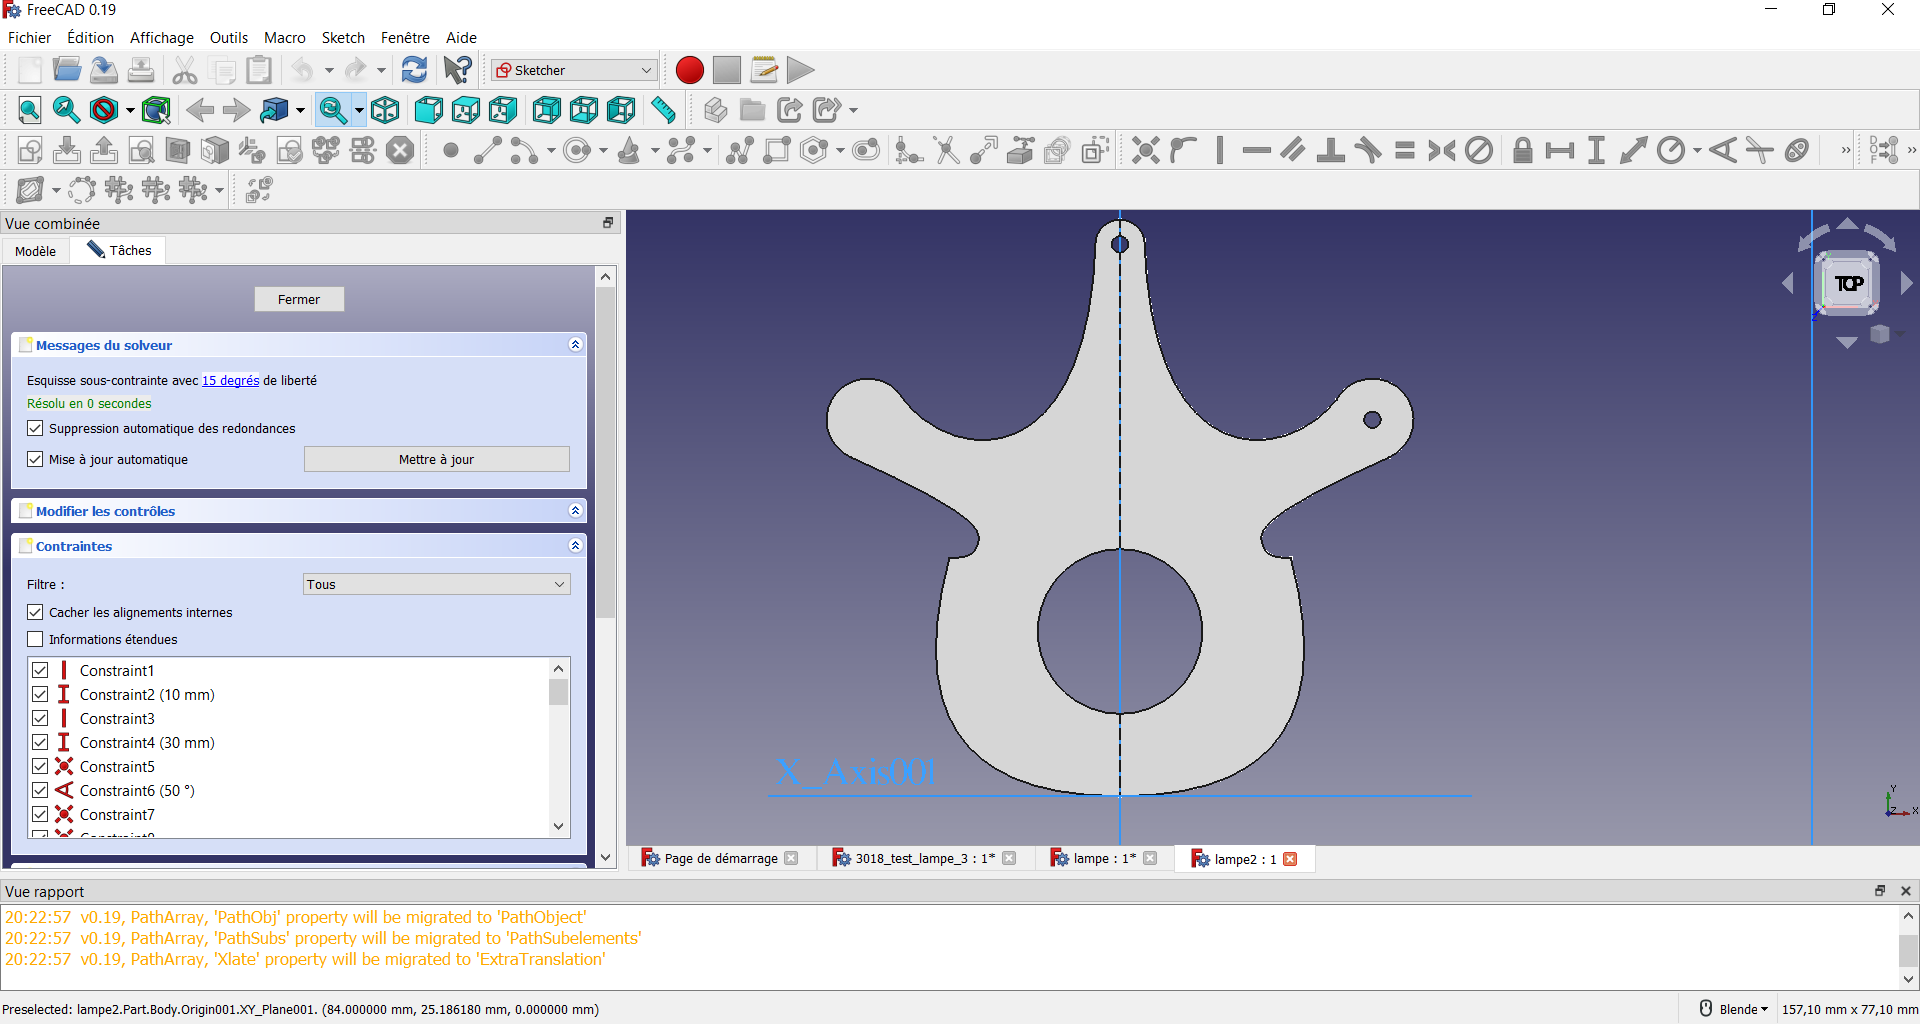The image size is (1920, 1024).
Task: Apply the lock constraint tool
Action: tap(1522, 150)
